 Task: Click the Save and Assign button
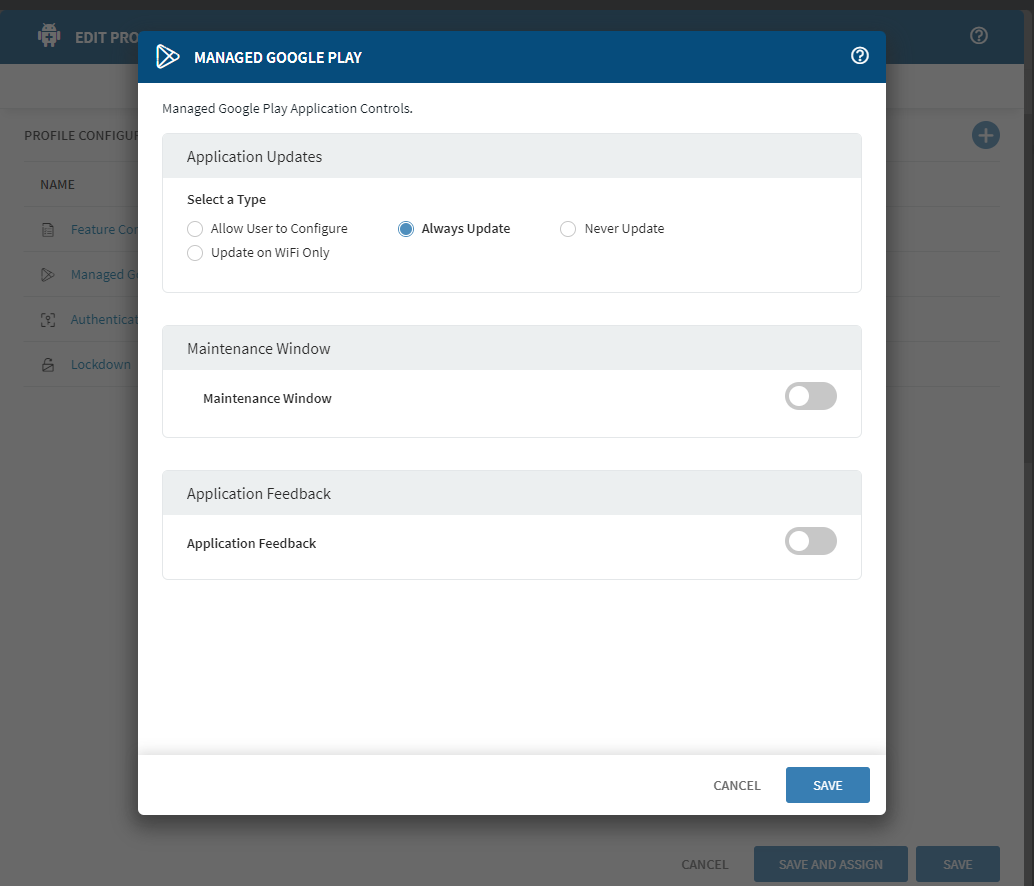[x=830, y=864]
